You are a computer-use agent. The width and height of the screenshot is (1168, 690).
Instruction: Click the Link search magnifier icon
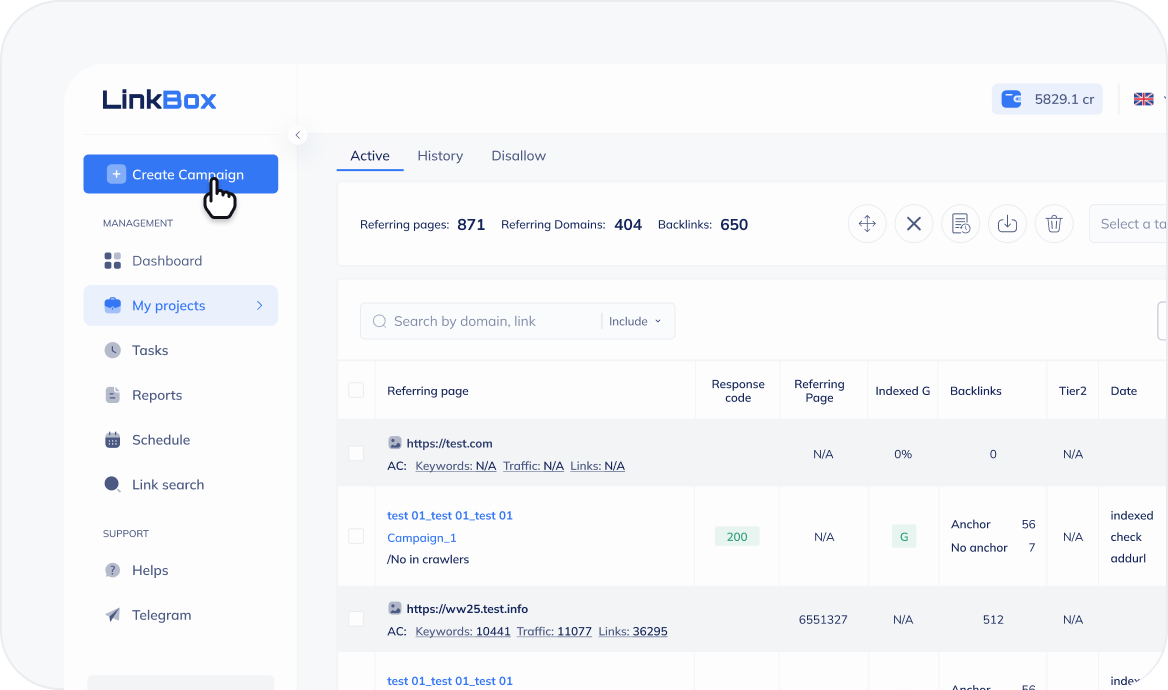tap(112, 484)
